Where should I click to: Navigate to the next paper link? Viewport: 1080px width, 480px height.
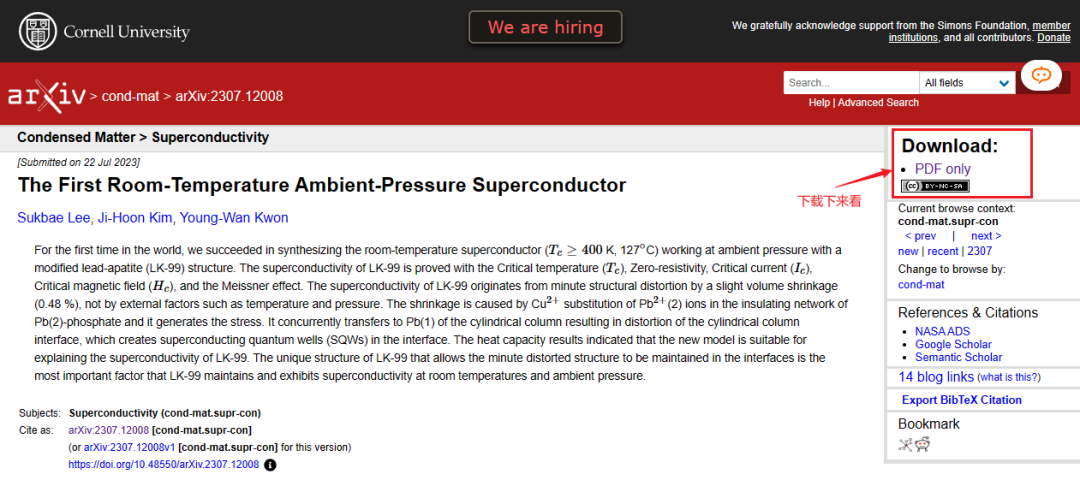[985, 236]
